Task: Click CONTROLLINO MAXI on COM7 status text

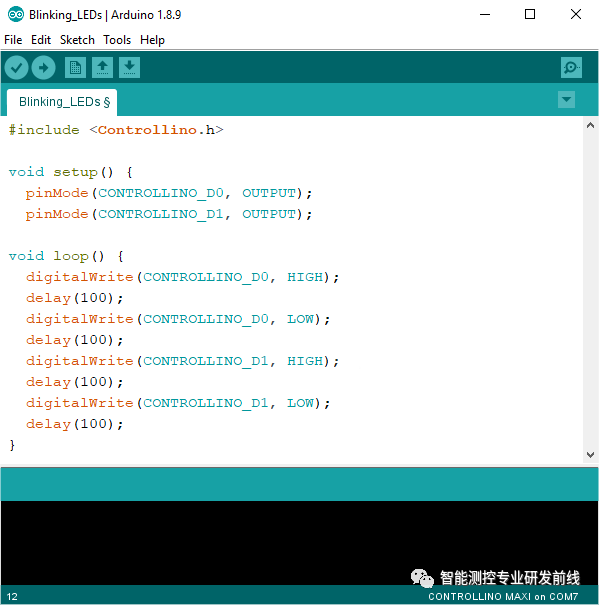Action: point(503,597)
